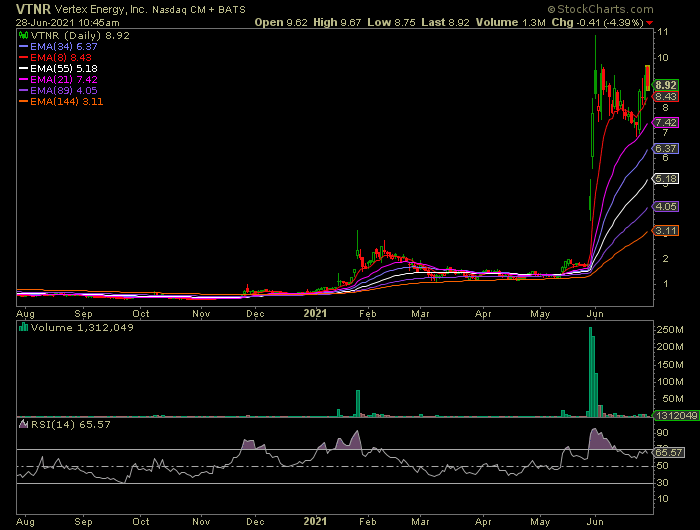Screen dimensions: 700x530
Task: Click the High 9.67 value in the header
Action: coord(337,22)
